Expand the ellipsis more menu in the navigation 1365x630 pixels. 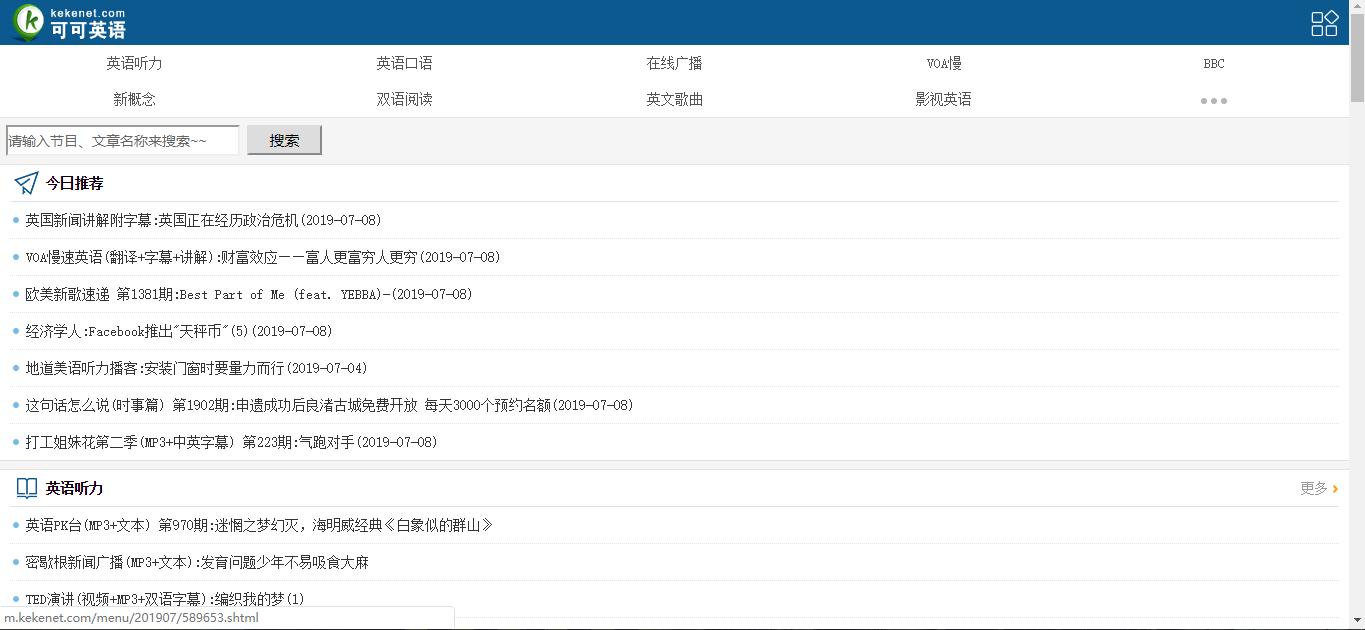1213,99
